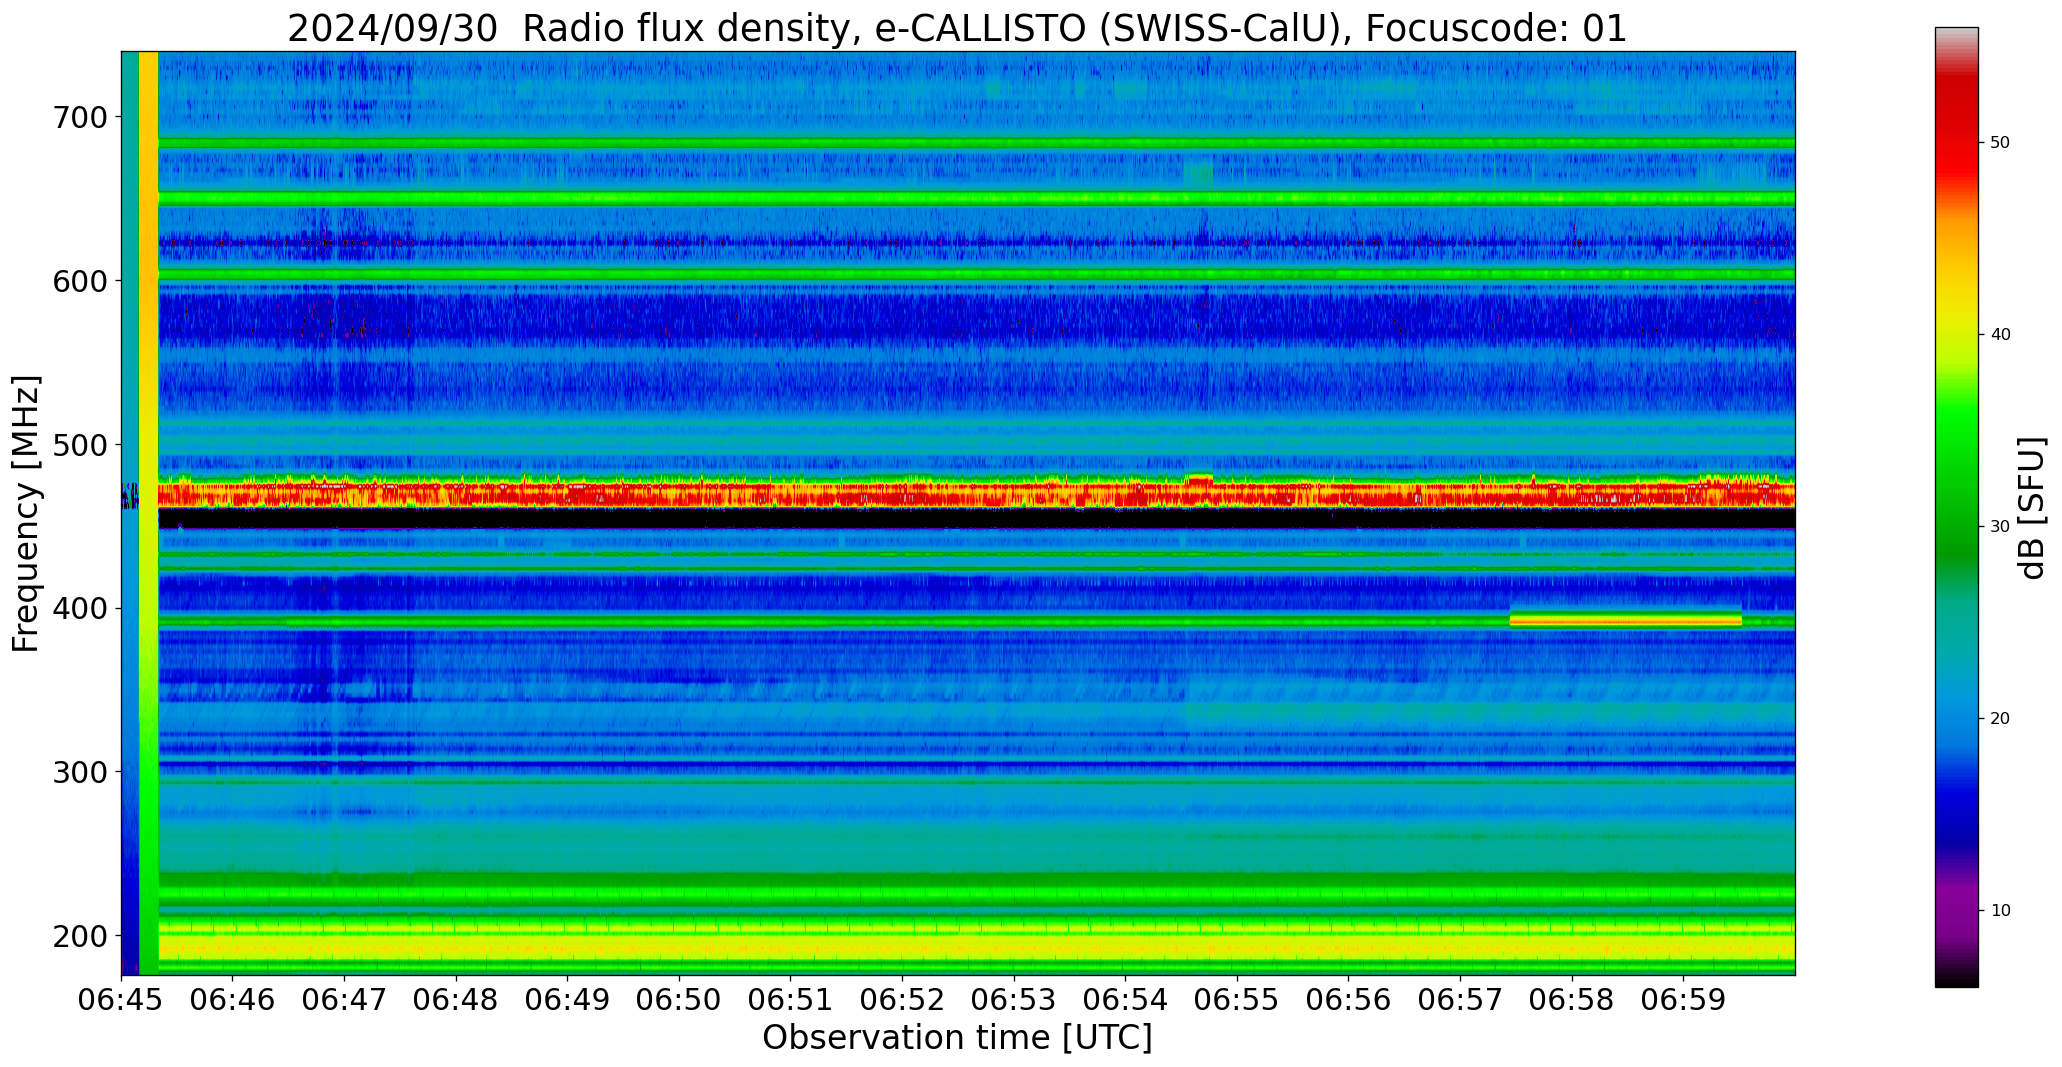Select the 'Observation time [UTC]' axis label
The width and height of the screenshot is (2062, 1067).
point(957,1038)
